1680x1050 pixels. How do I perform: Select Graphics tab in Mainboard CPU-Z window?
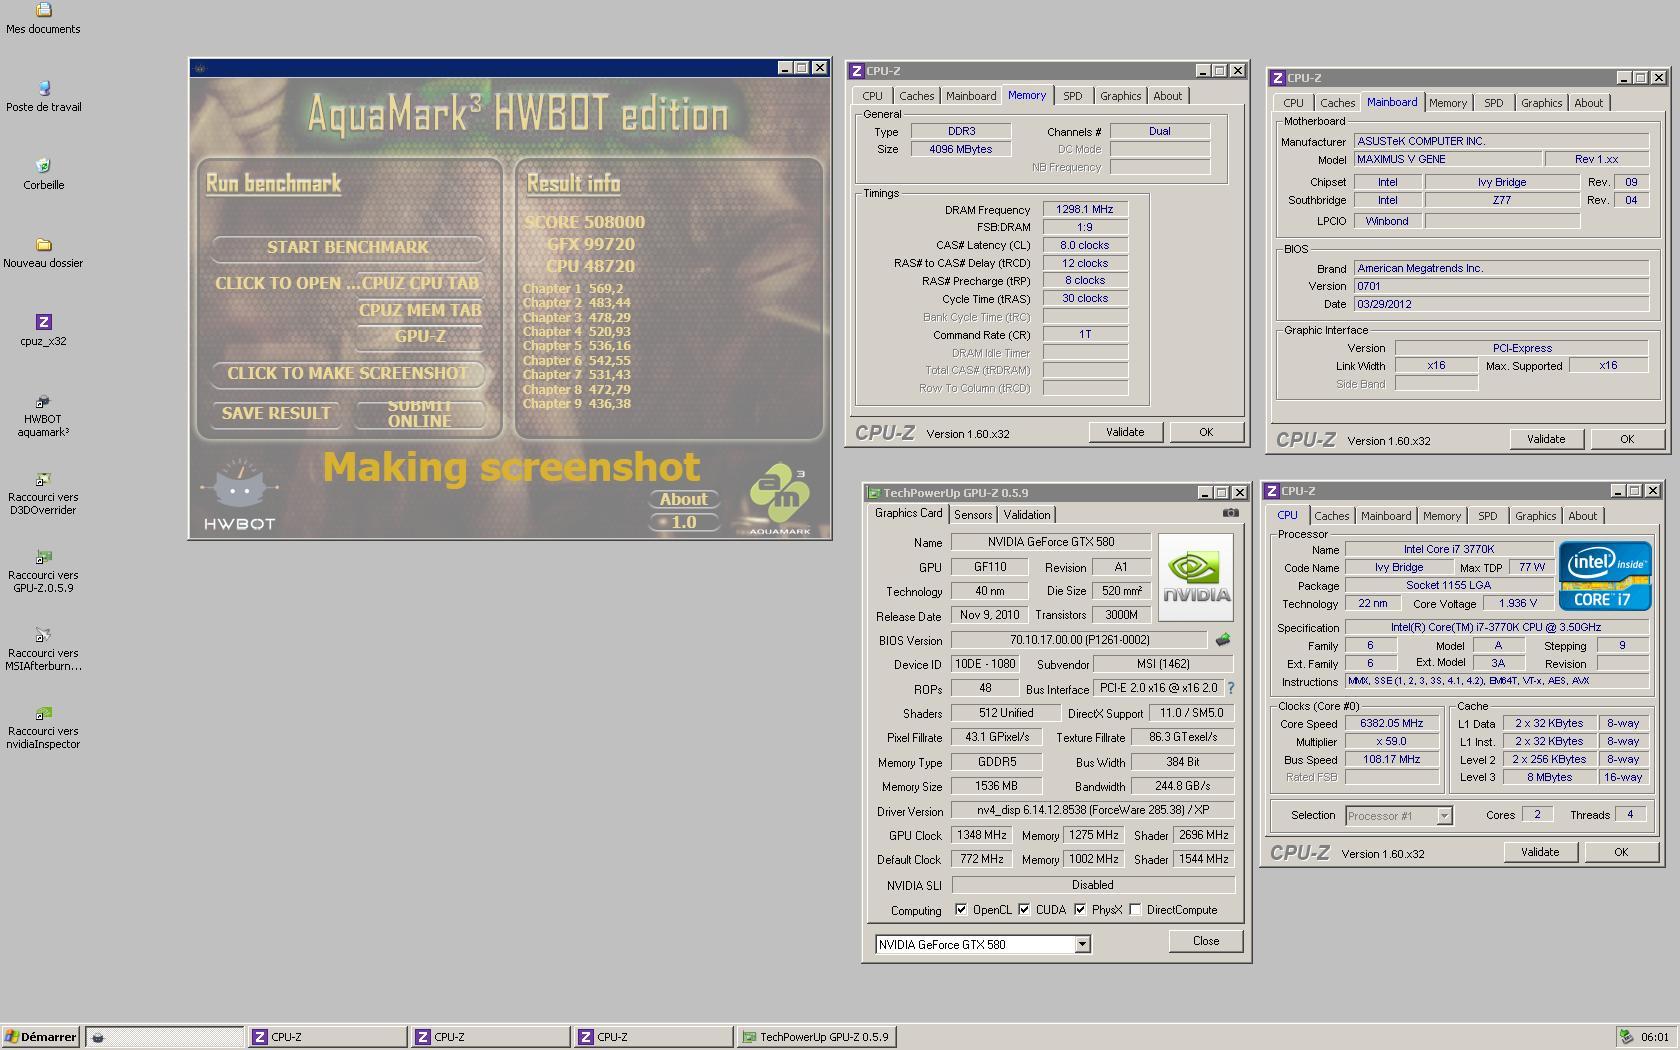pyautogui.click(x=1541, y=103)
